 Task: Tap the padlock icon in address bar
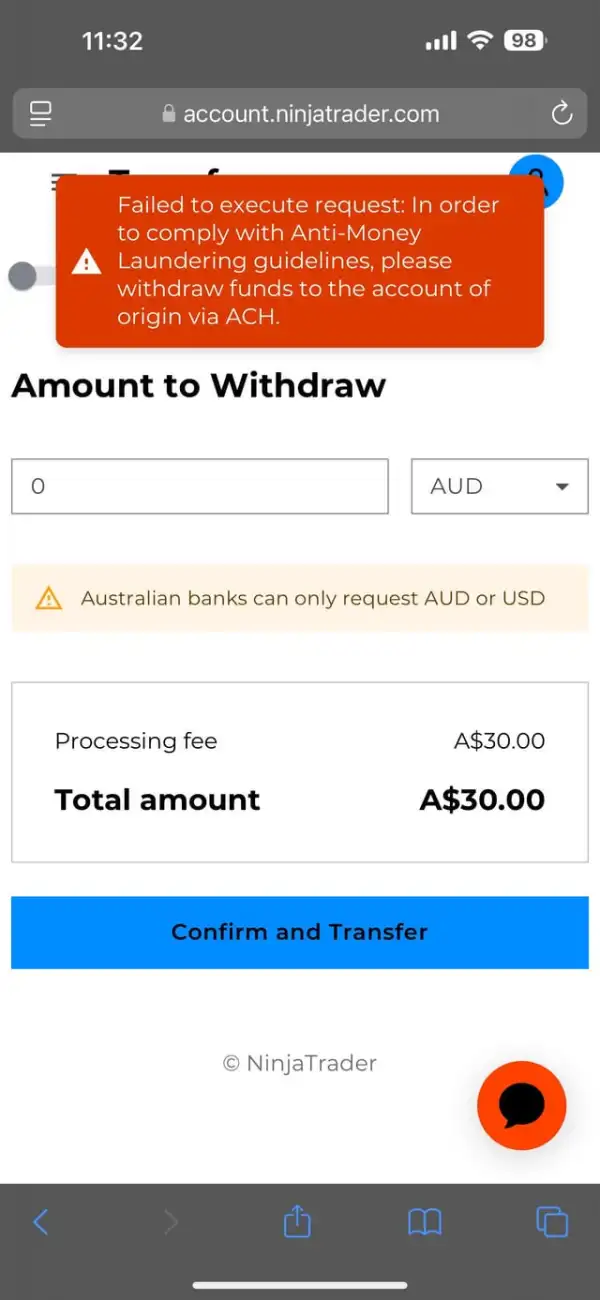coord(169,113)
